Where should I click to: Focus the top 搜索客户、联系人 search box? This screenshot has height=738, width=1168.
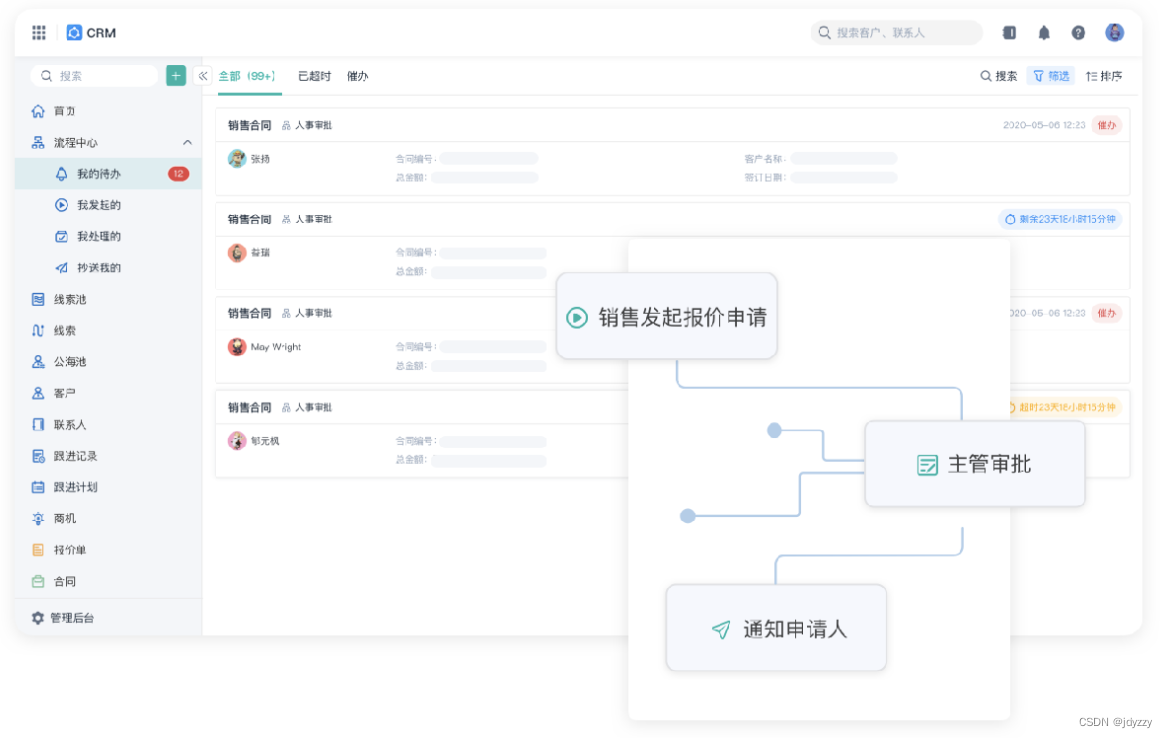896,33
